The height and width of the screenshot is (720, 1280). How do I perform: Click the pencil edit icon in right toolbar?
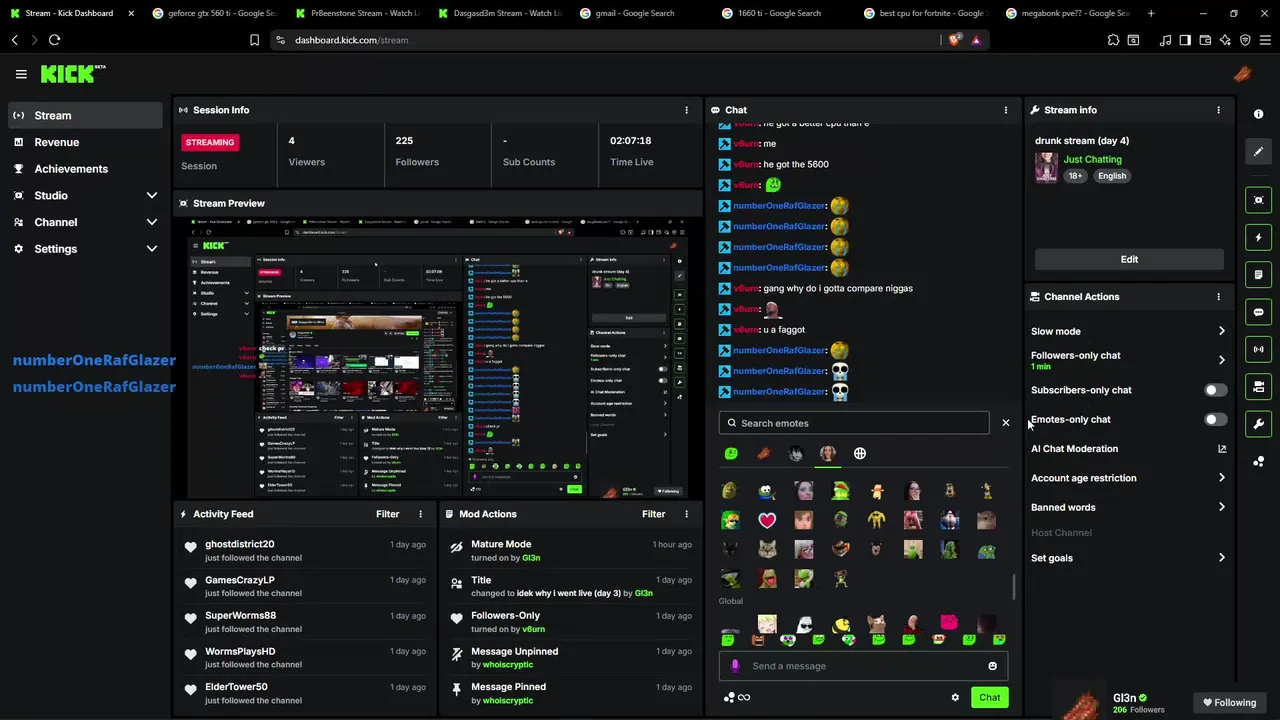click(1258, 151)
